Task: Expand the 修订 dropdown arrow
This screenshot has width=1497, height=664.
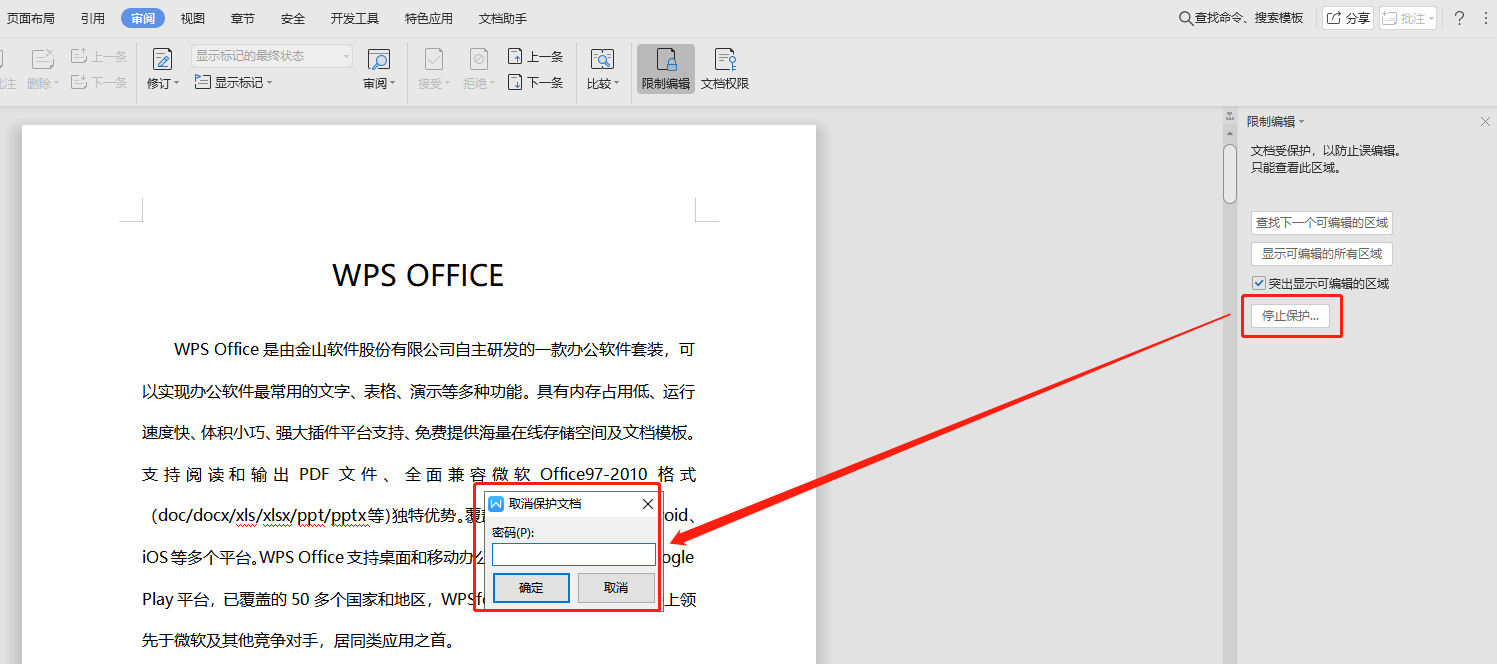Action: pyautogui.click(x=177, y=83)
